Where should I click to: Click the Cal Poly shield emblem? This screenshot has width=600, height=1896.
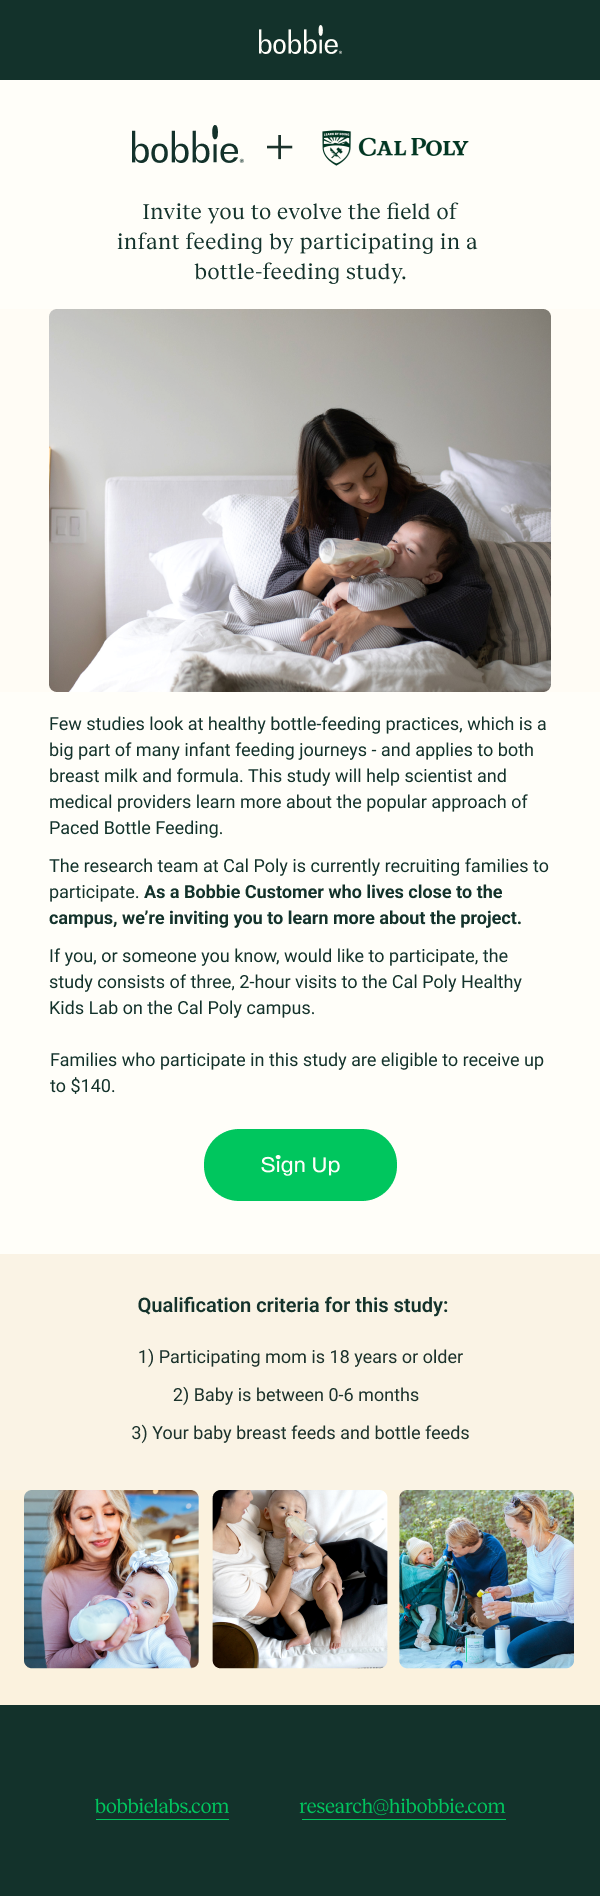point(336,147)
